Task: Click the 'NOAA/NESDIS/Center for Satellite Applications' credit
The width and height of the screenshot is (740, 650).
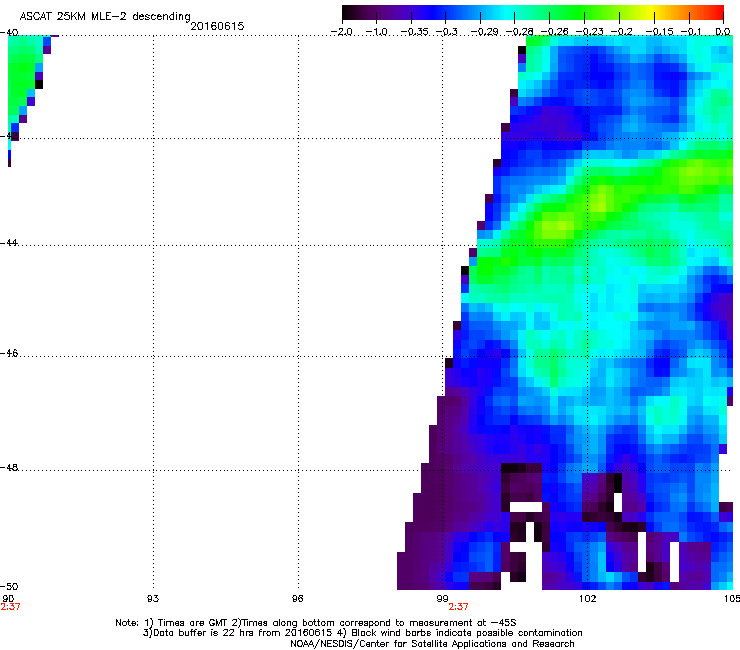Action: (x=432, y=644)
